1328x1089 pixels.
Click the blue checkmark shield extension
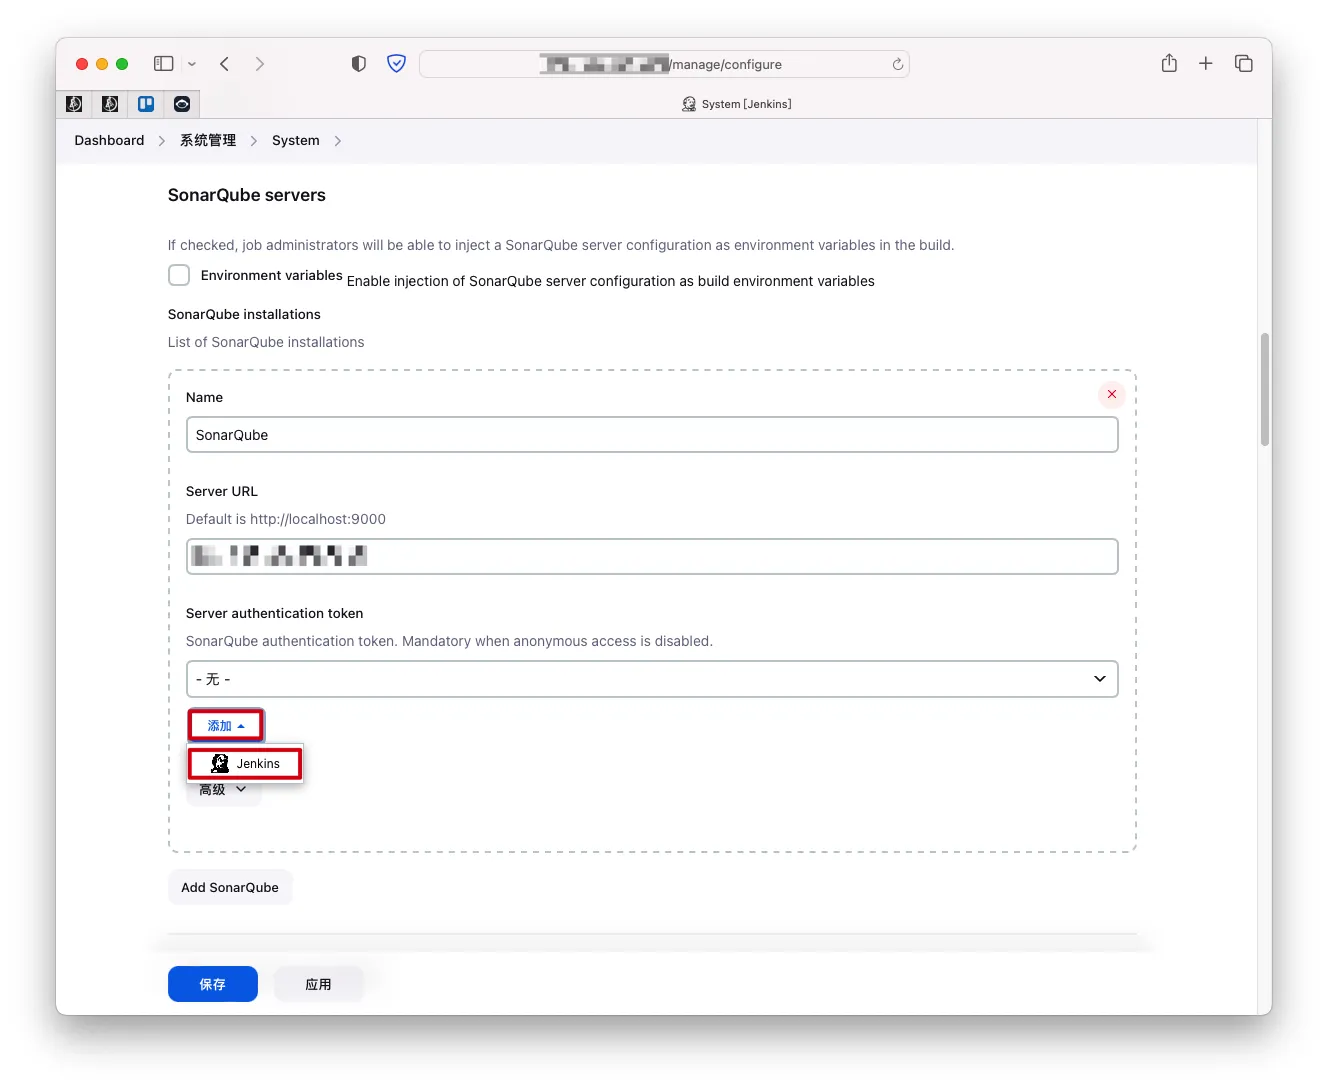click(397, 64)
